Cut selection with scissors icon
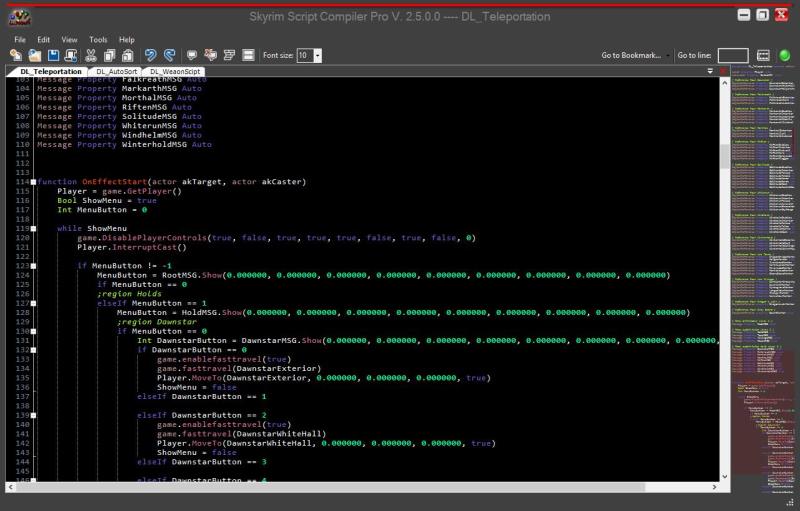800x511 pixels. pos(91,55)
